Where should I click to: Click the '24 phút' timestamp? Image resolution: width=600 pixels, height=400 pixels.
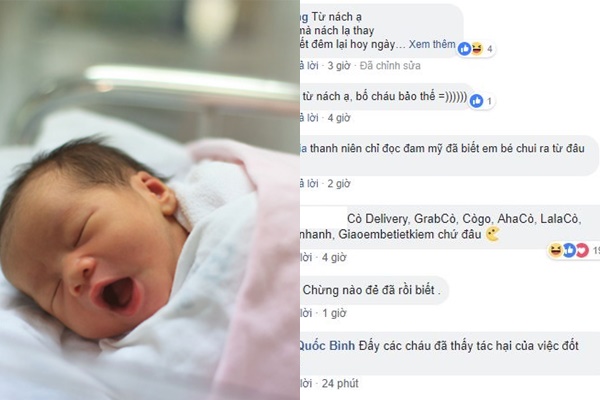340,383
